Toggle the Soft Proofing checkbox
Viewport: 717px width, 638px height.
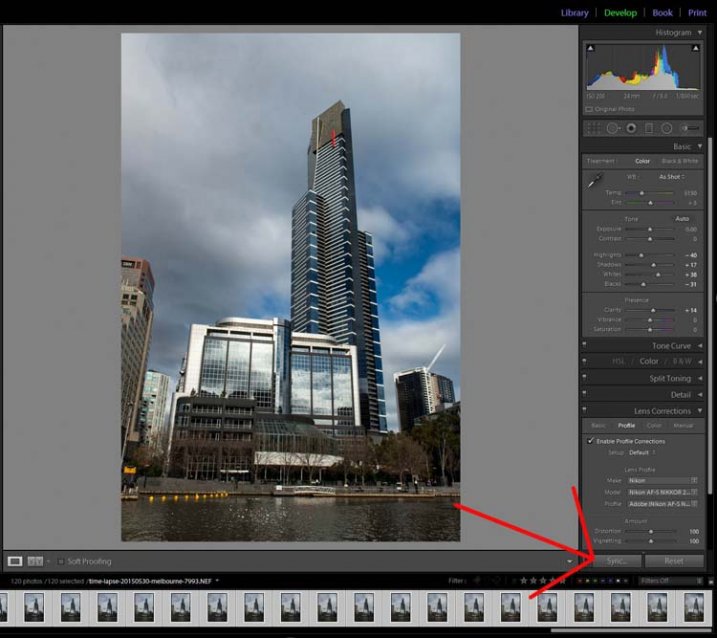point(60,561)
